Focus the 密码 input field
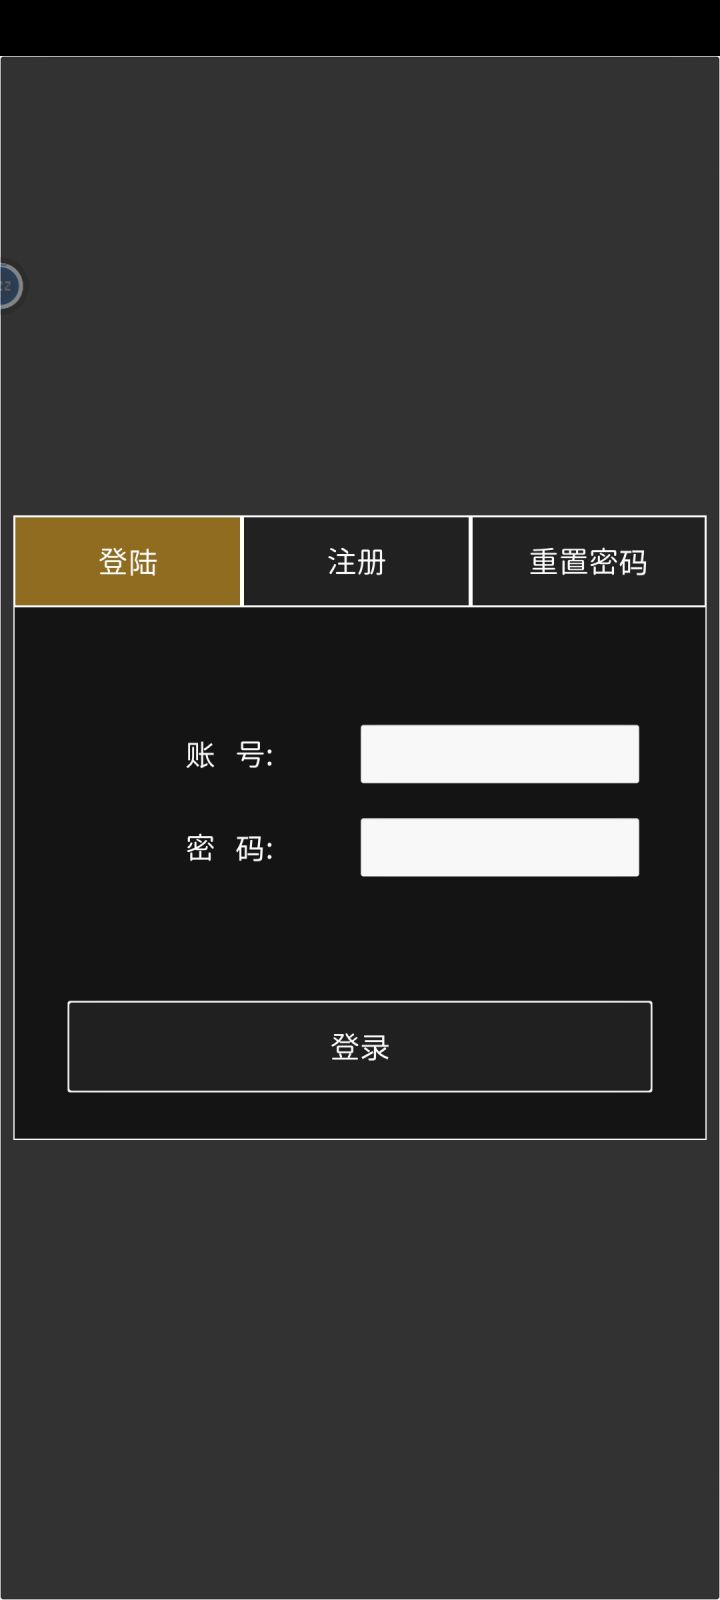 point(500,847)
